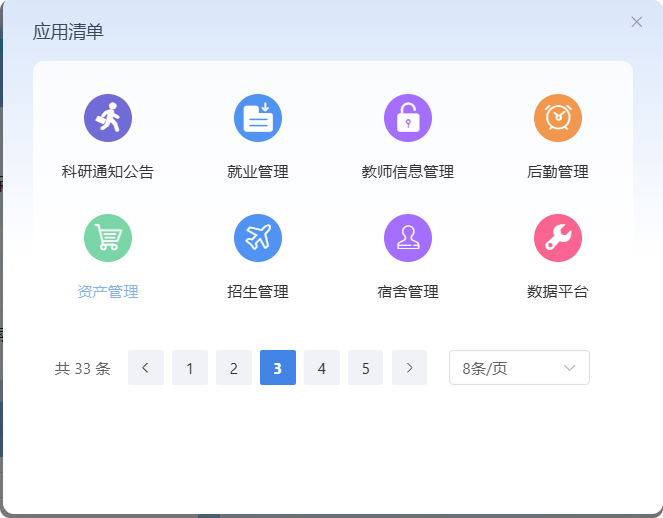Click the 宿舍管理 stamp icon
663x518 pixels.
pyautogui.click(x=408, y=238)
